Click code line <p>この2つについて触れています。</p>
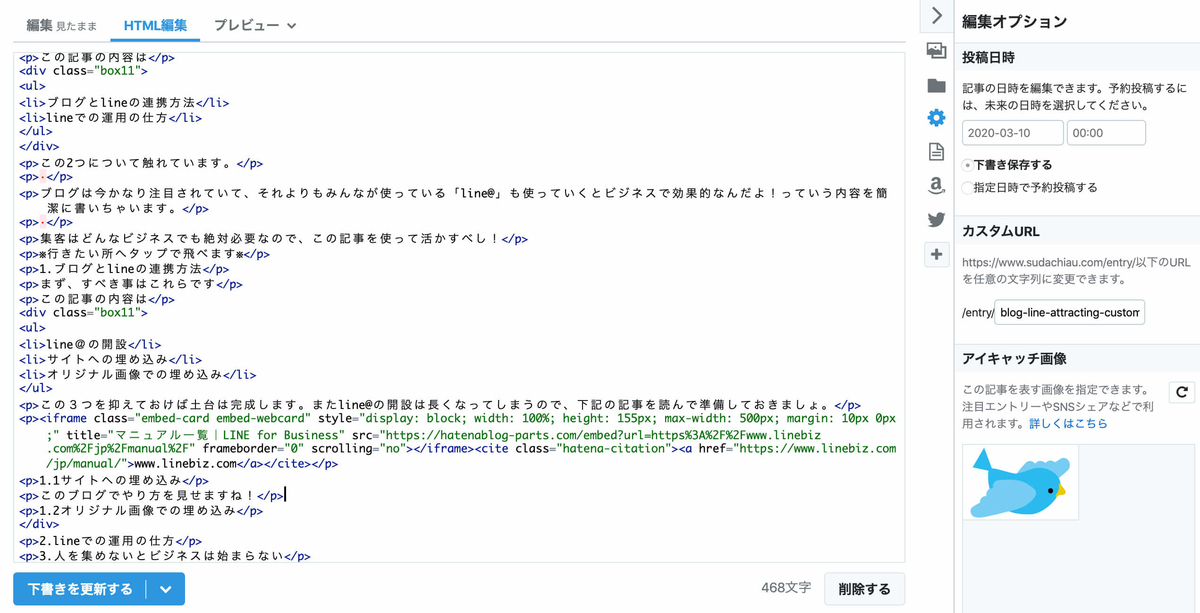Screen dimensions: 1200x613 point(141,163)
